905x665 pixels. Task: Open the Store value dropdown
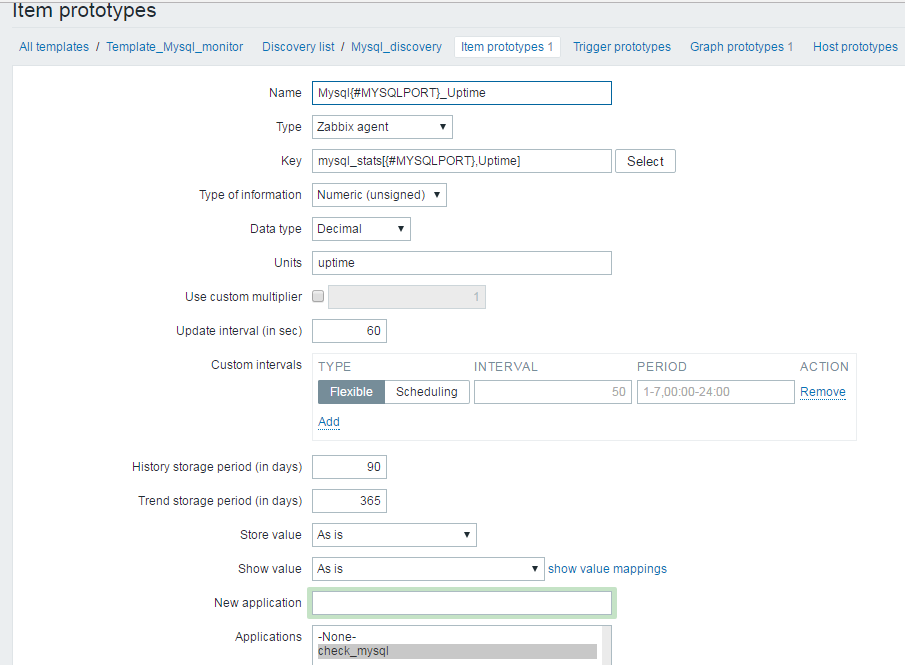click(x=394, y=535)
